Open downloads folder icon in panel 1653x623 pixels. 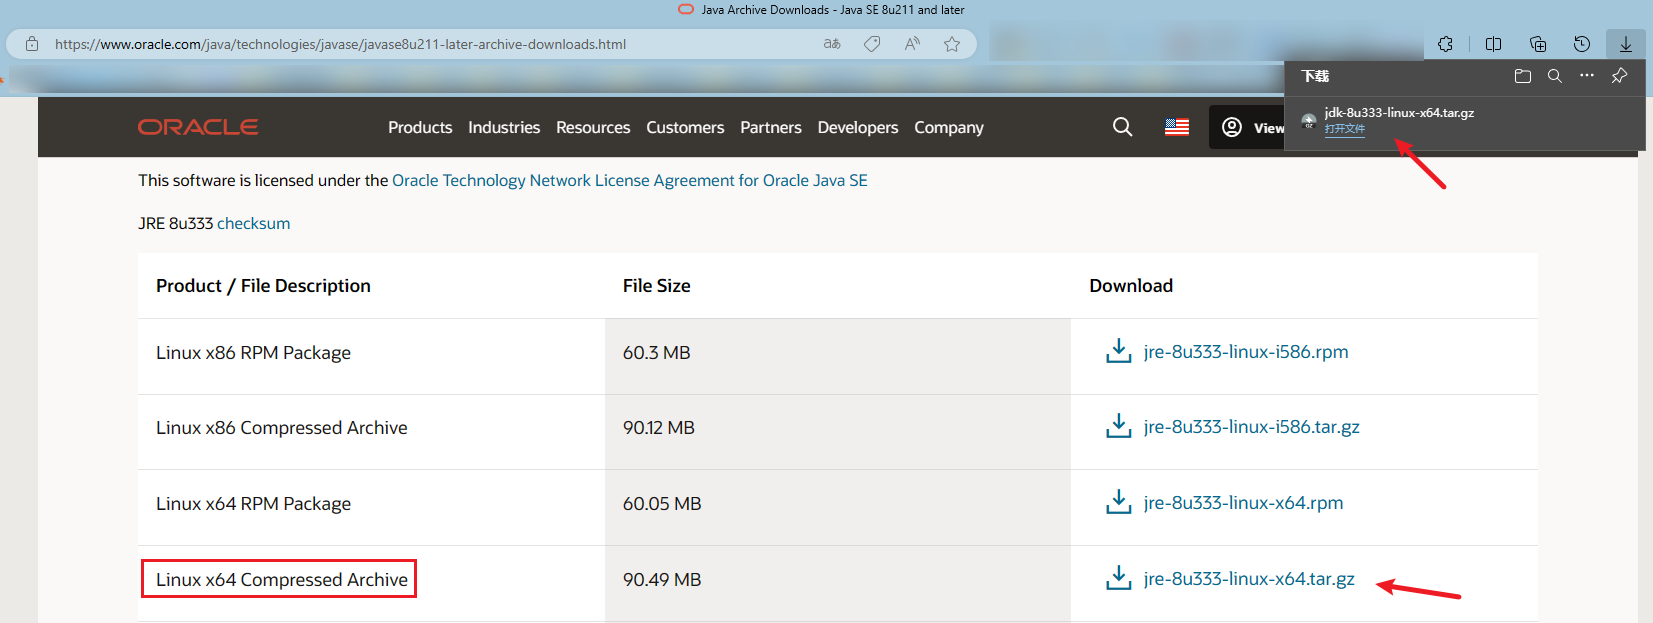(x=1523, y=76)
